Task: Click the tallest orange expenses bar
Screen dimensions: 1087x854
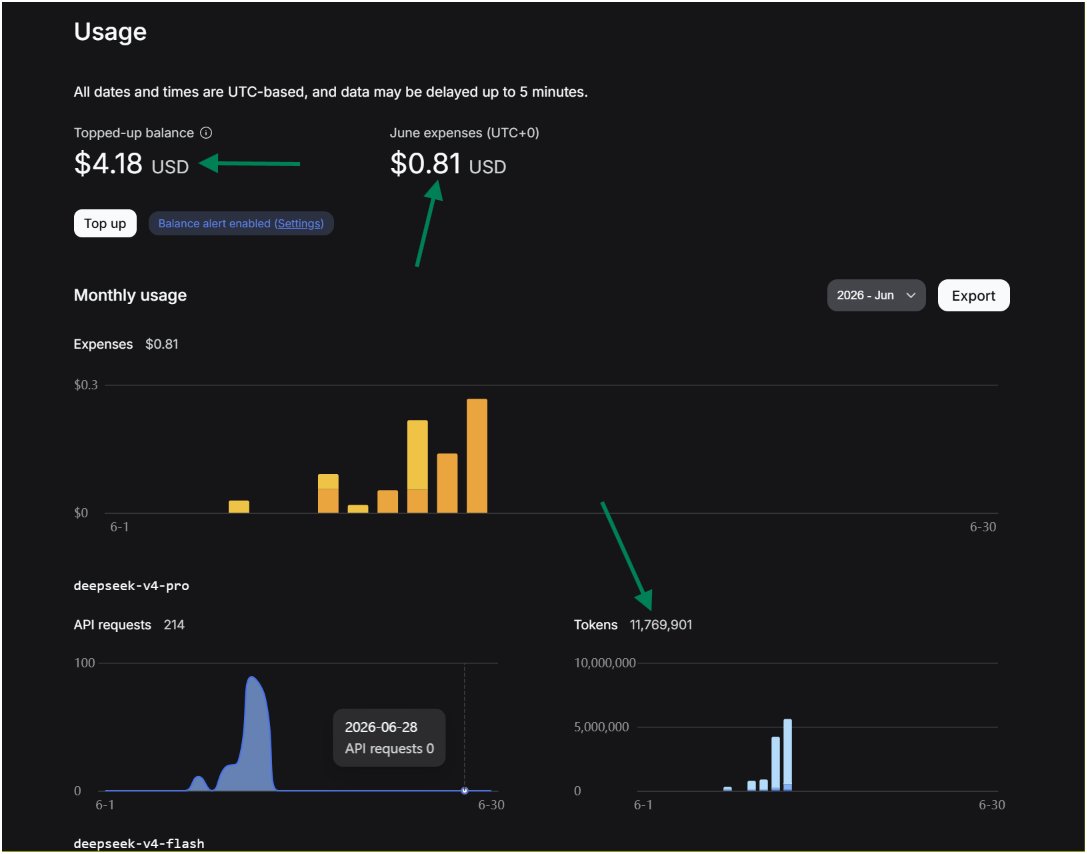Action: (477, 455)
